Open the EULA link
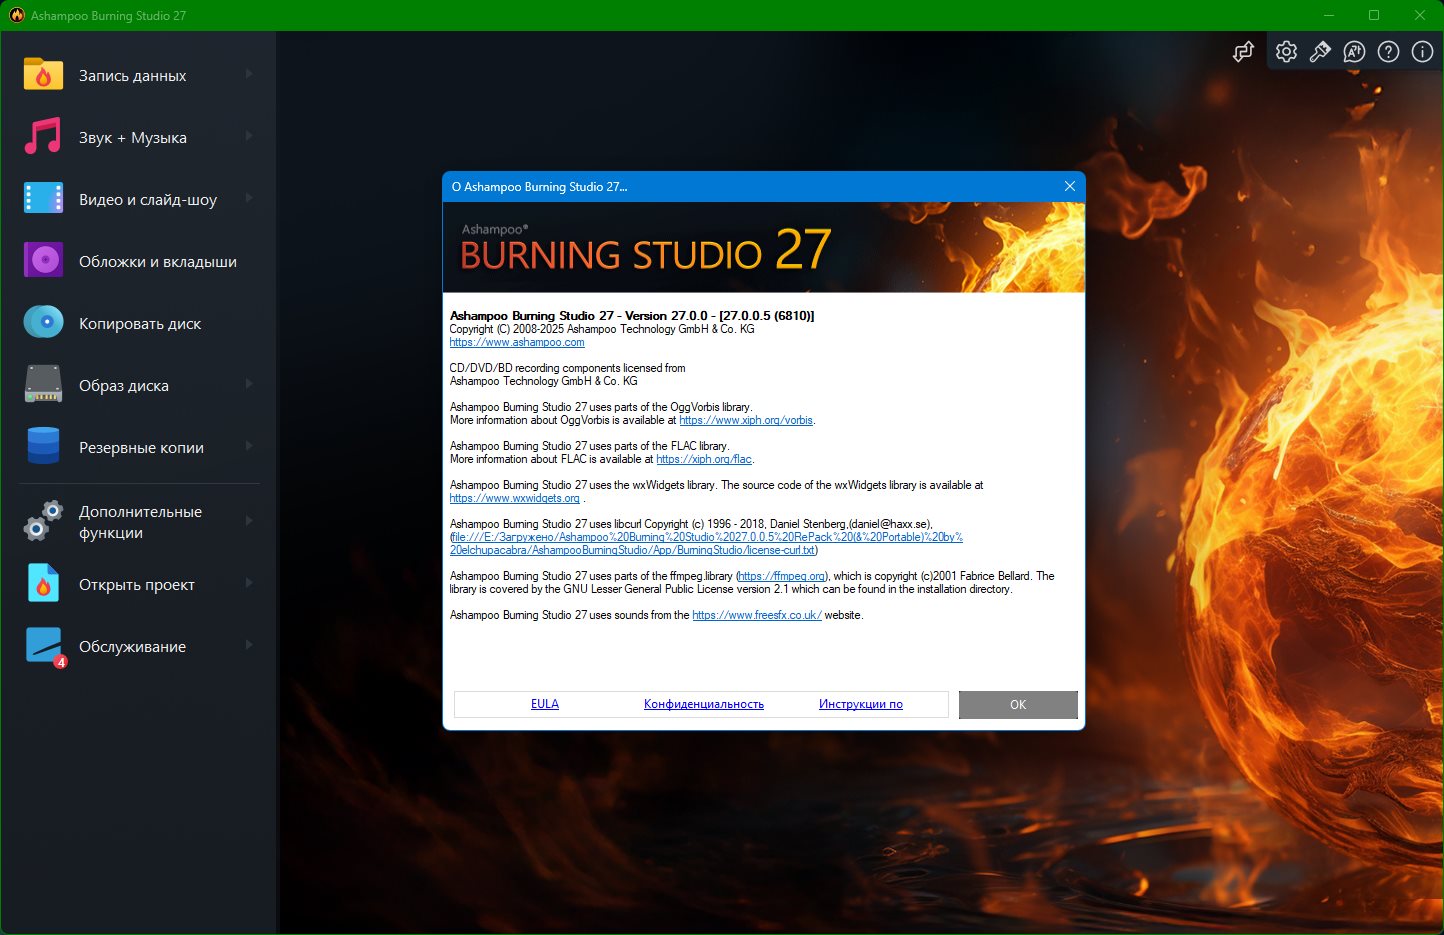This screenshot has width=1444, height=935. click(x=544, y=704)
